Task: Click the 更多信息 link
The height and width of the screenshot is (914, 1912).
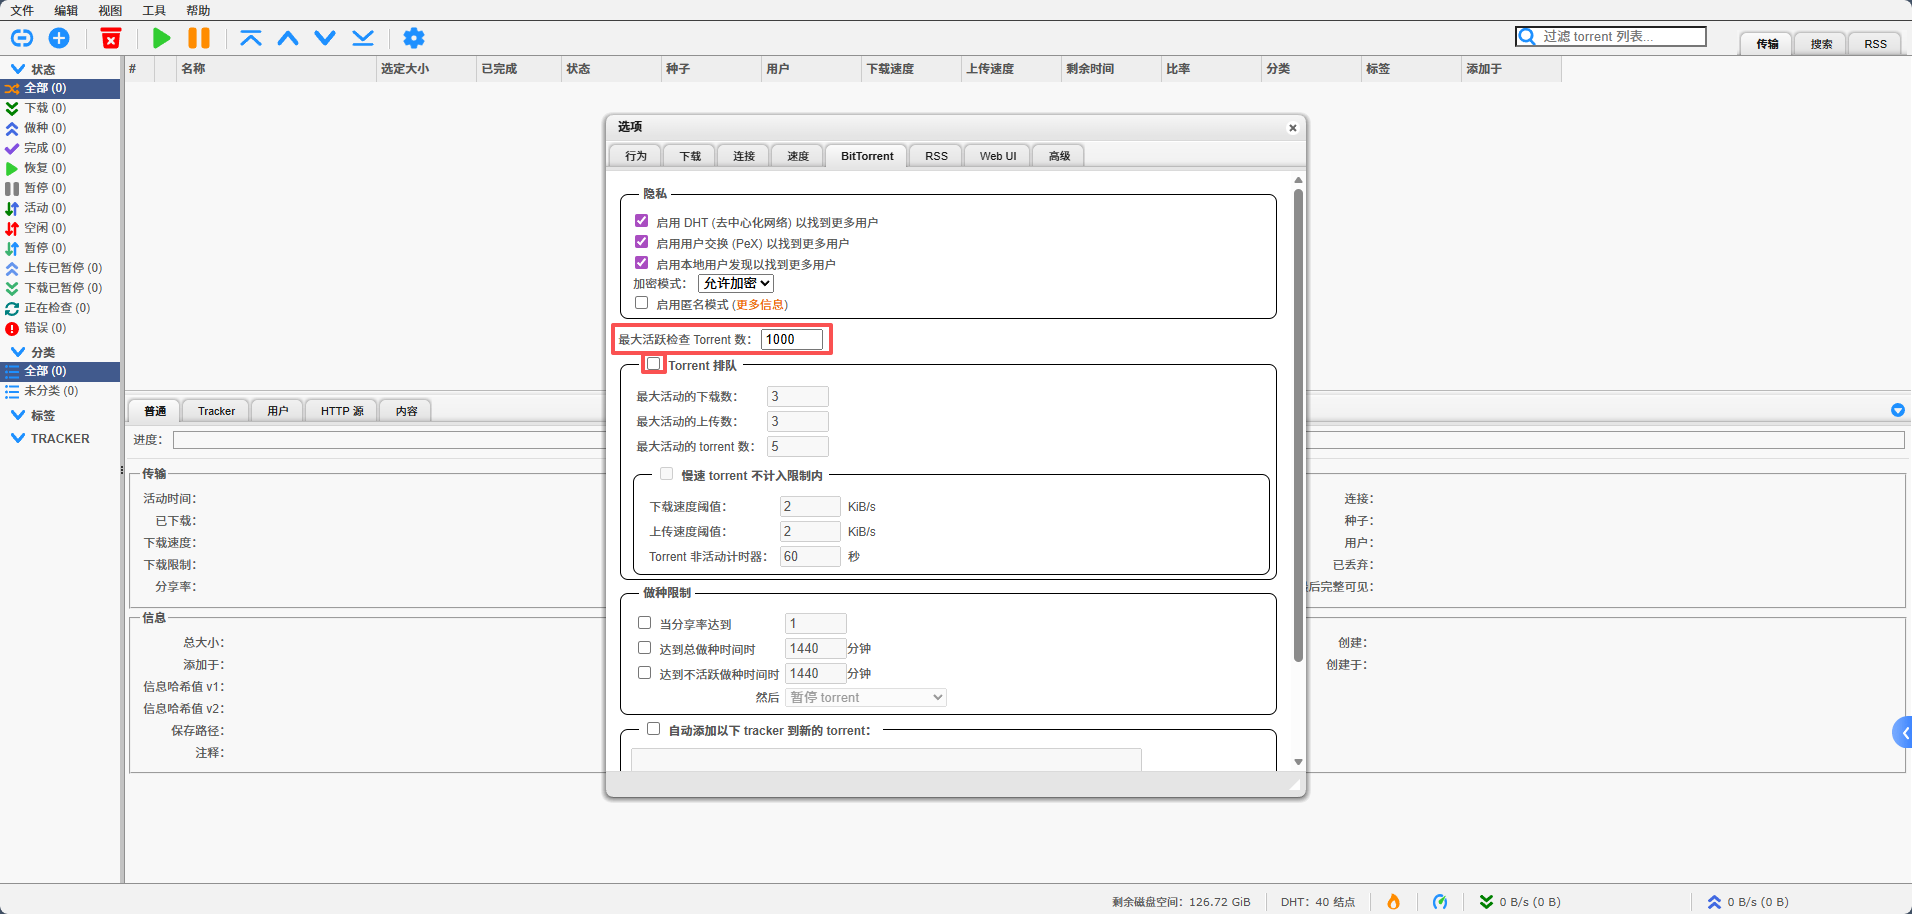Action: (x=760, y=305)
